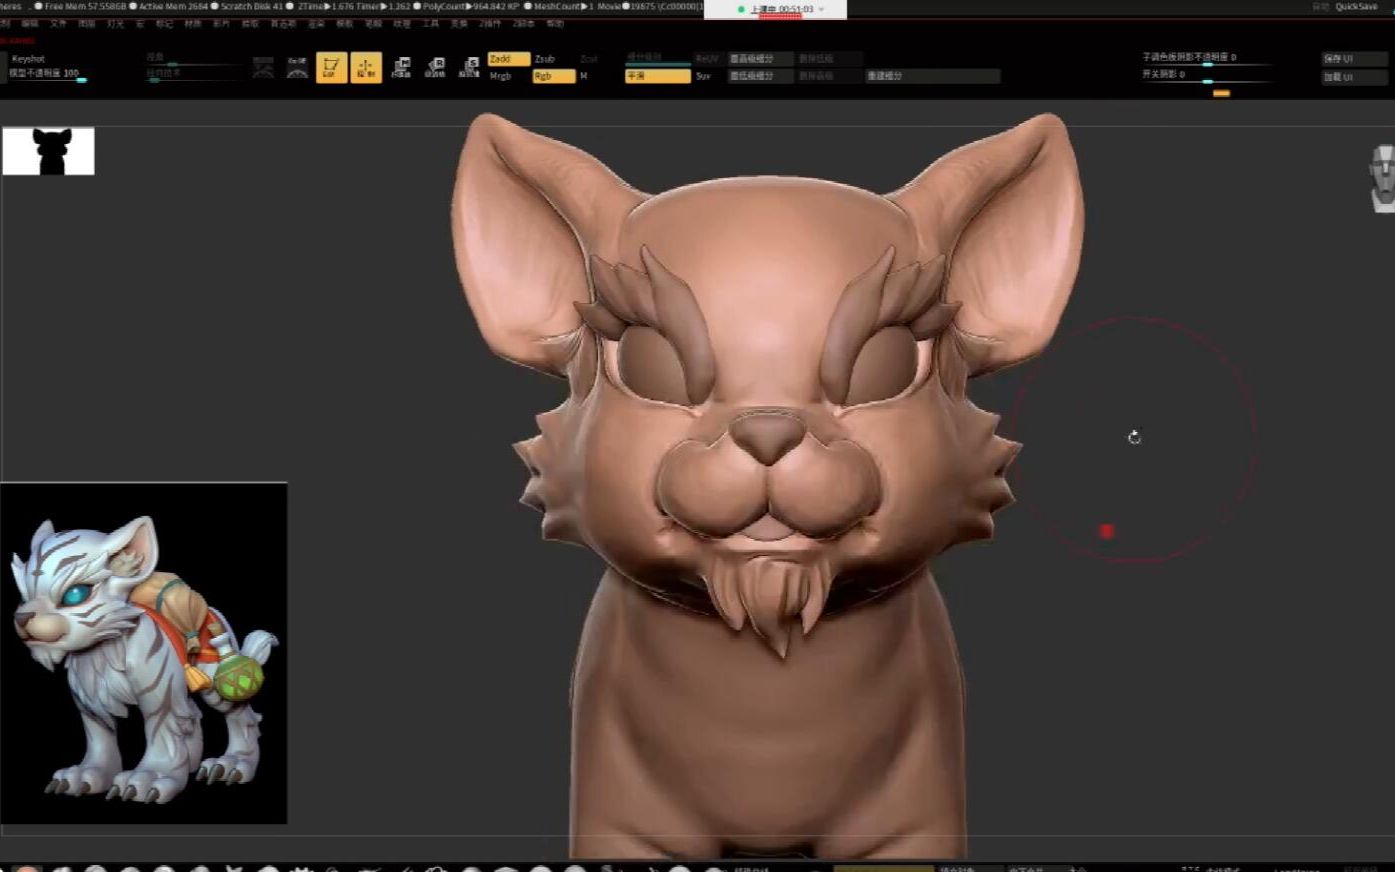Activate the Draw mode button

(x=366, y=67)
